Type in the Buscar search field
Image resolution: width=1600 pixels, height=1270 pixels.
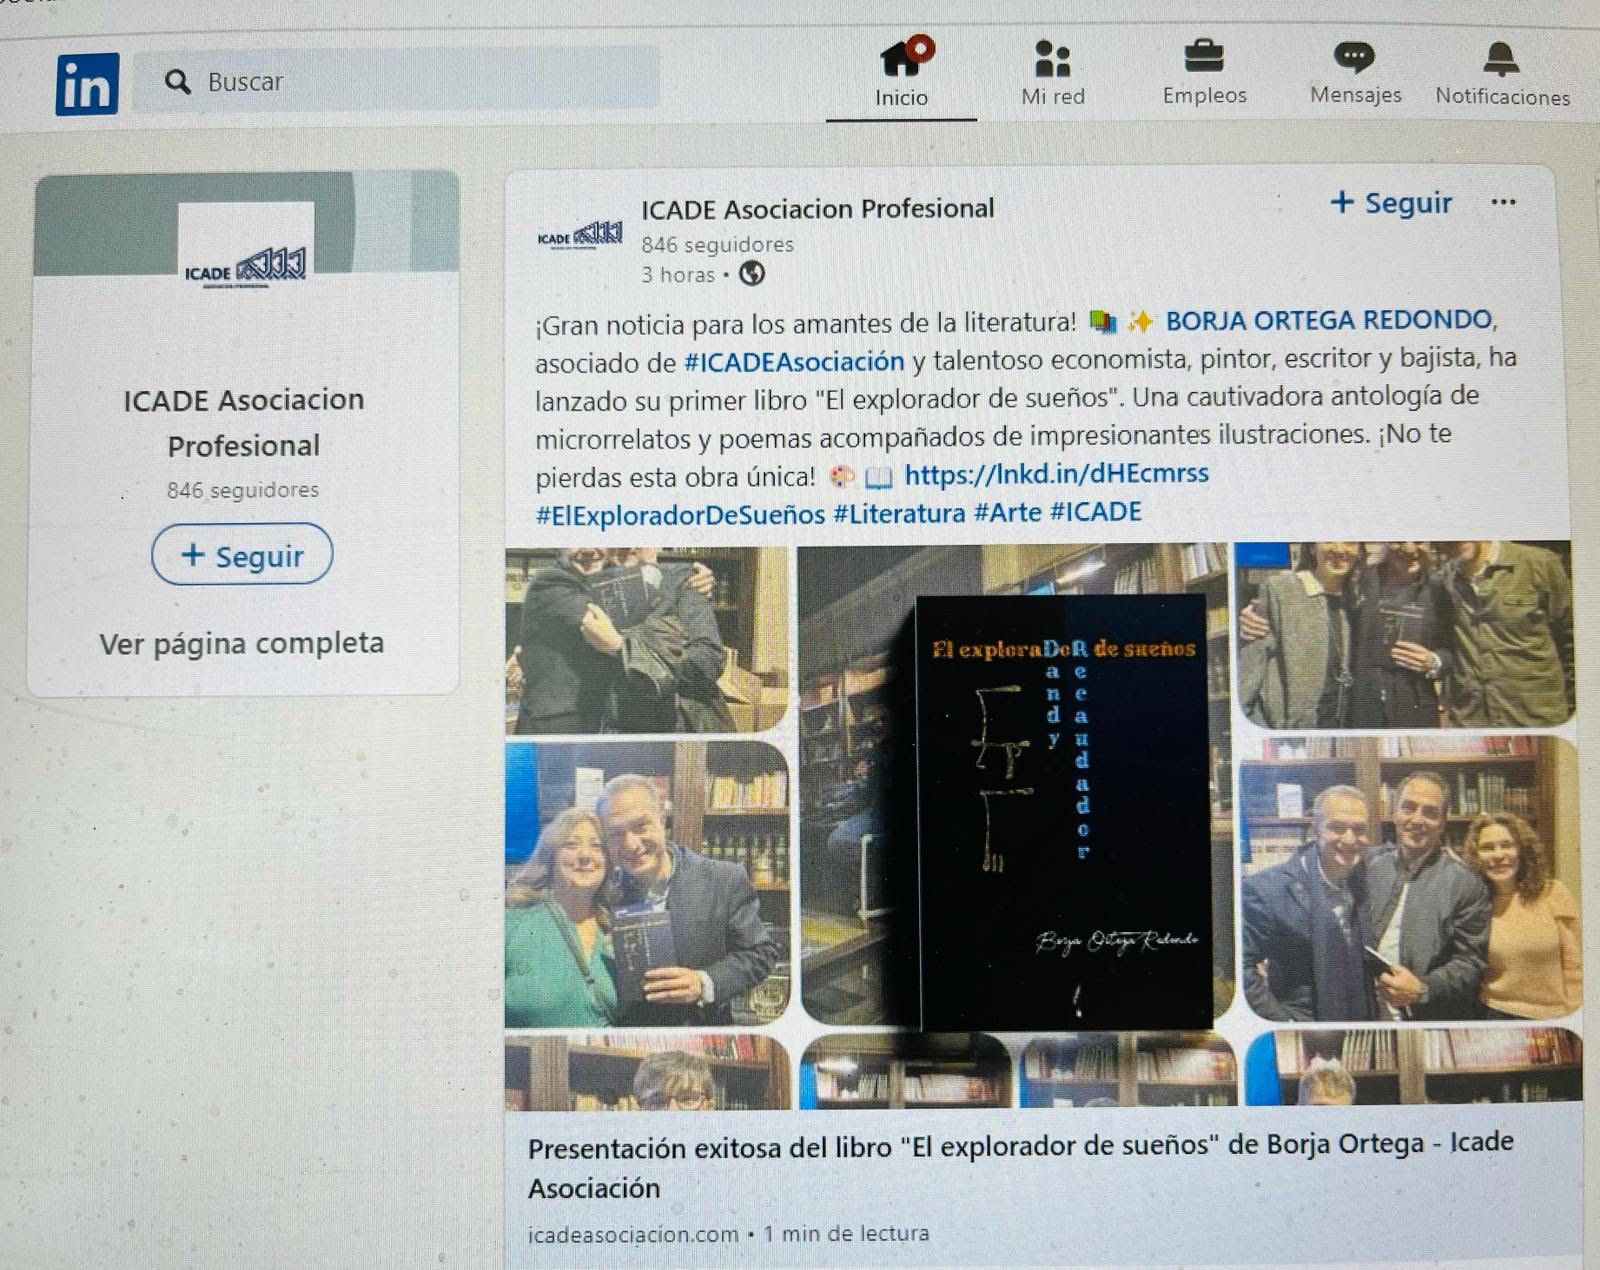click(420, 80)
